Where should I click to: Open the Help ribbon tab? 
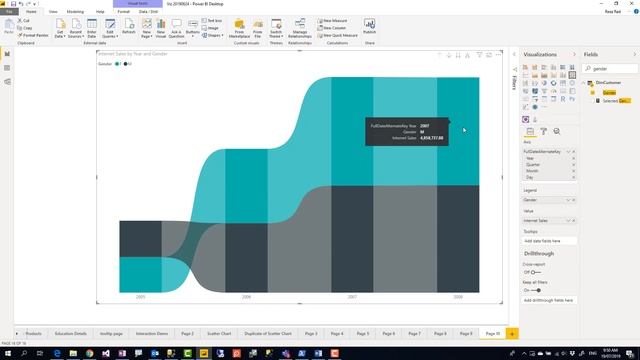100,12
